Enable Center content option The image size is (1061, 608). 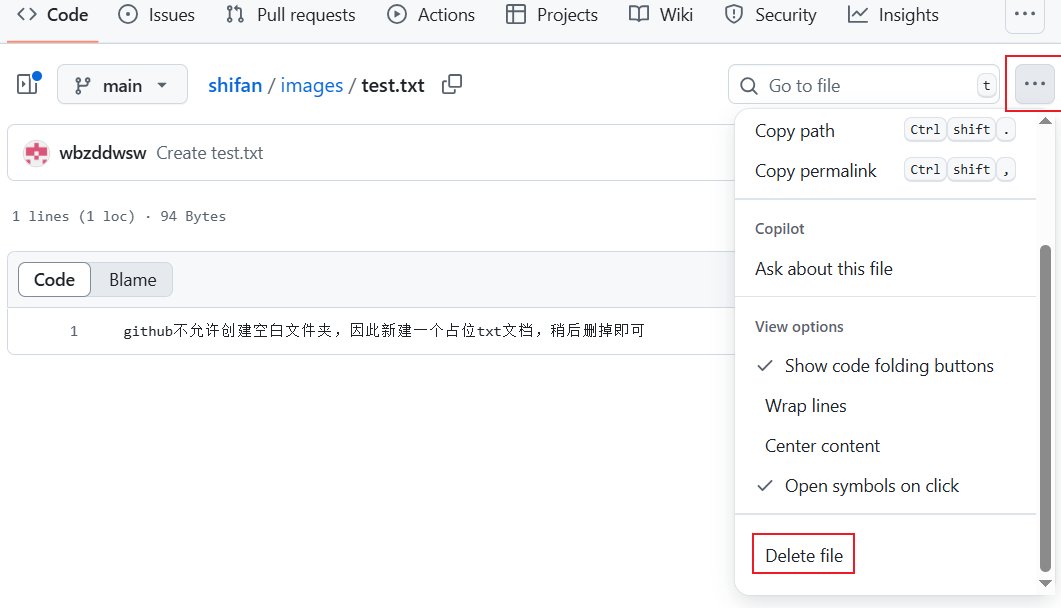click(885, 446)
